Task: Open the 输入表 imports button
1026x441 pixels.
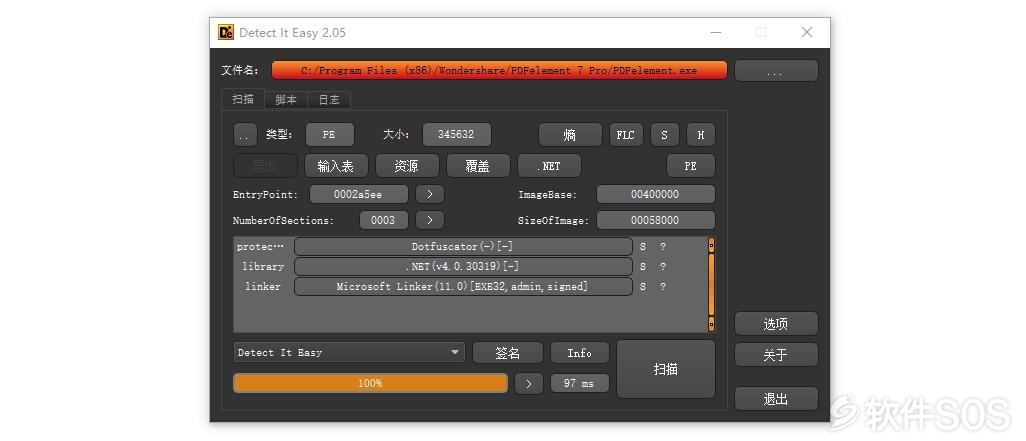Action: 336,166
